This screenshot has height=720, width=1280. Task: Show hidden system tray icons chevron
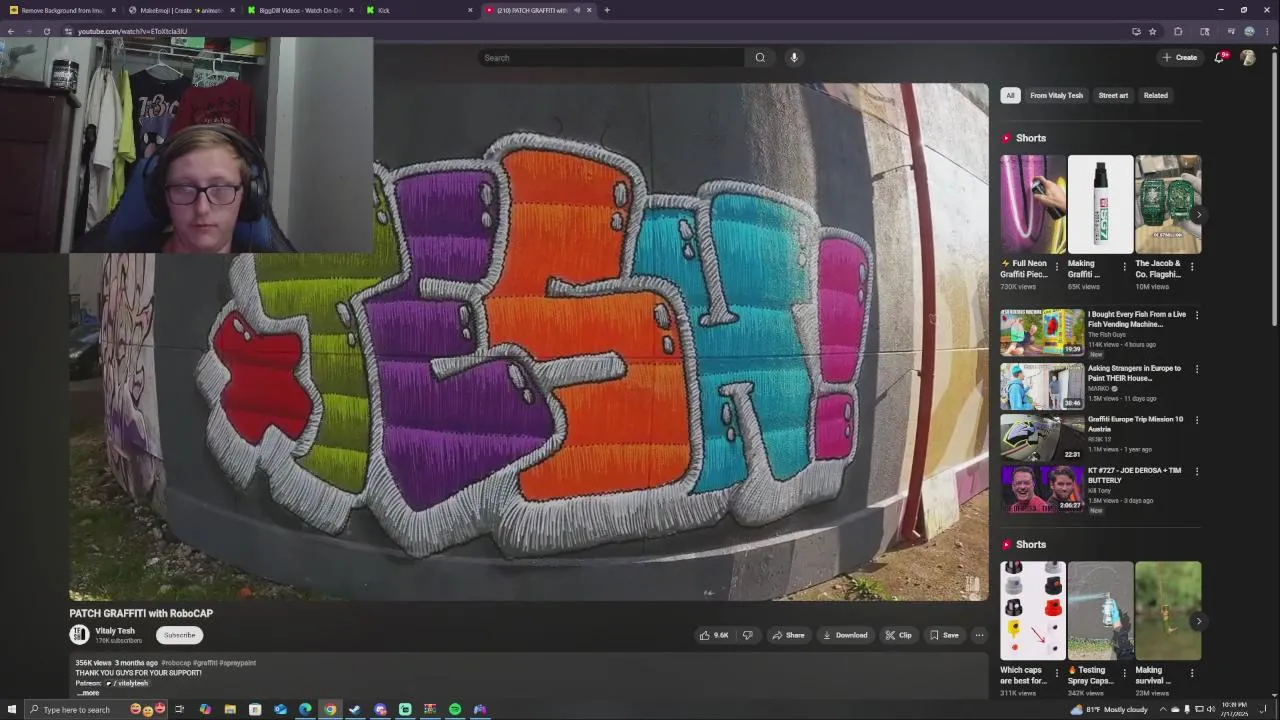click(1163, 709)
